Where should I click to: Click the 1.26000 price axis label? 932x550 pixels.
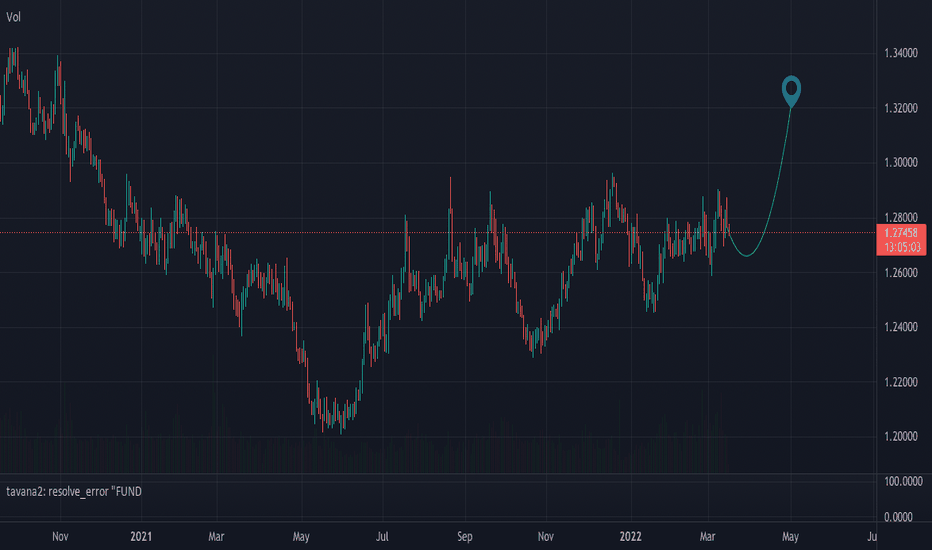pyautogui.click(x=900, y=273)
